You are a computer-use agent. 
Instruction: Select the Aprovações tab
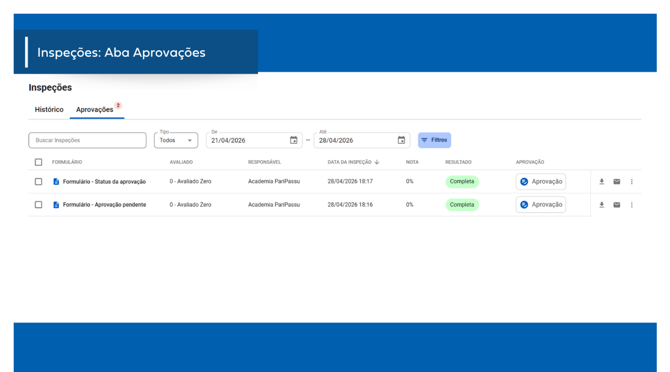click(97, 109)
